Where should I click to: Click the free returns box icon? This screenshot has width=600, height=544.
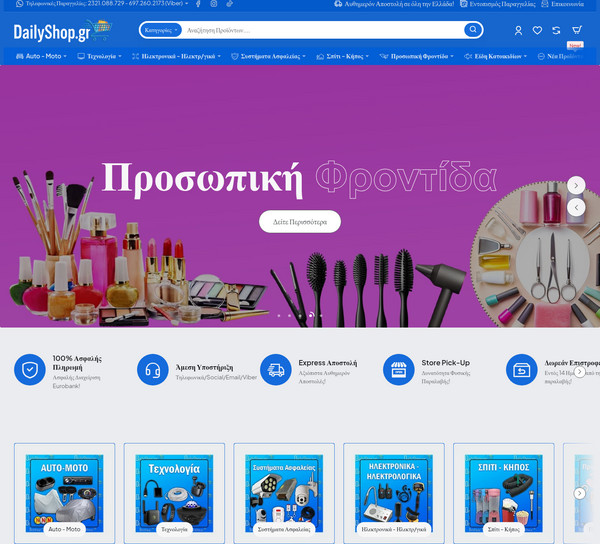tap(522, 370)
